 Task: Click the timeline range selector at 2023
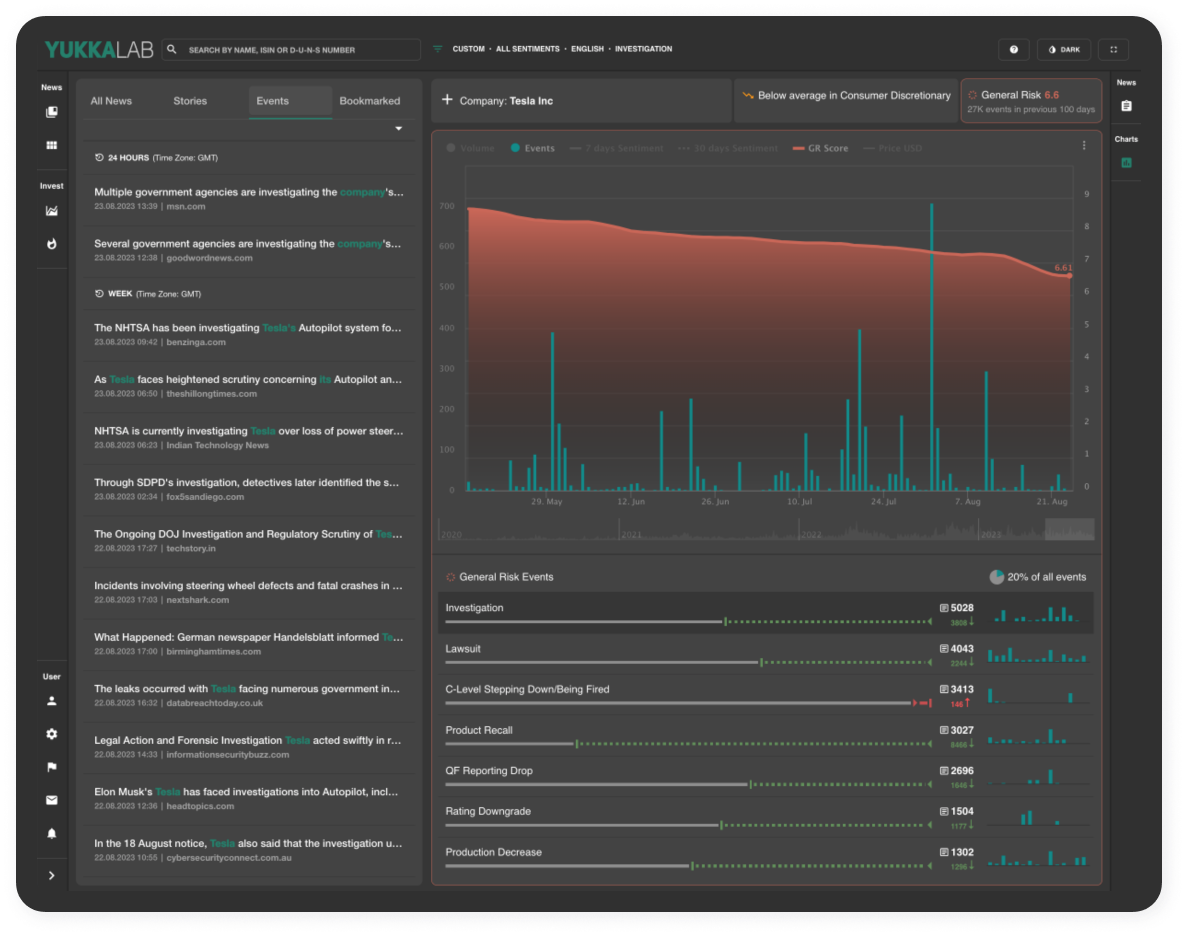coord(1069,530)
